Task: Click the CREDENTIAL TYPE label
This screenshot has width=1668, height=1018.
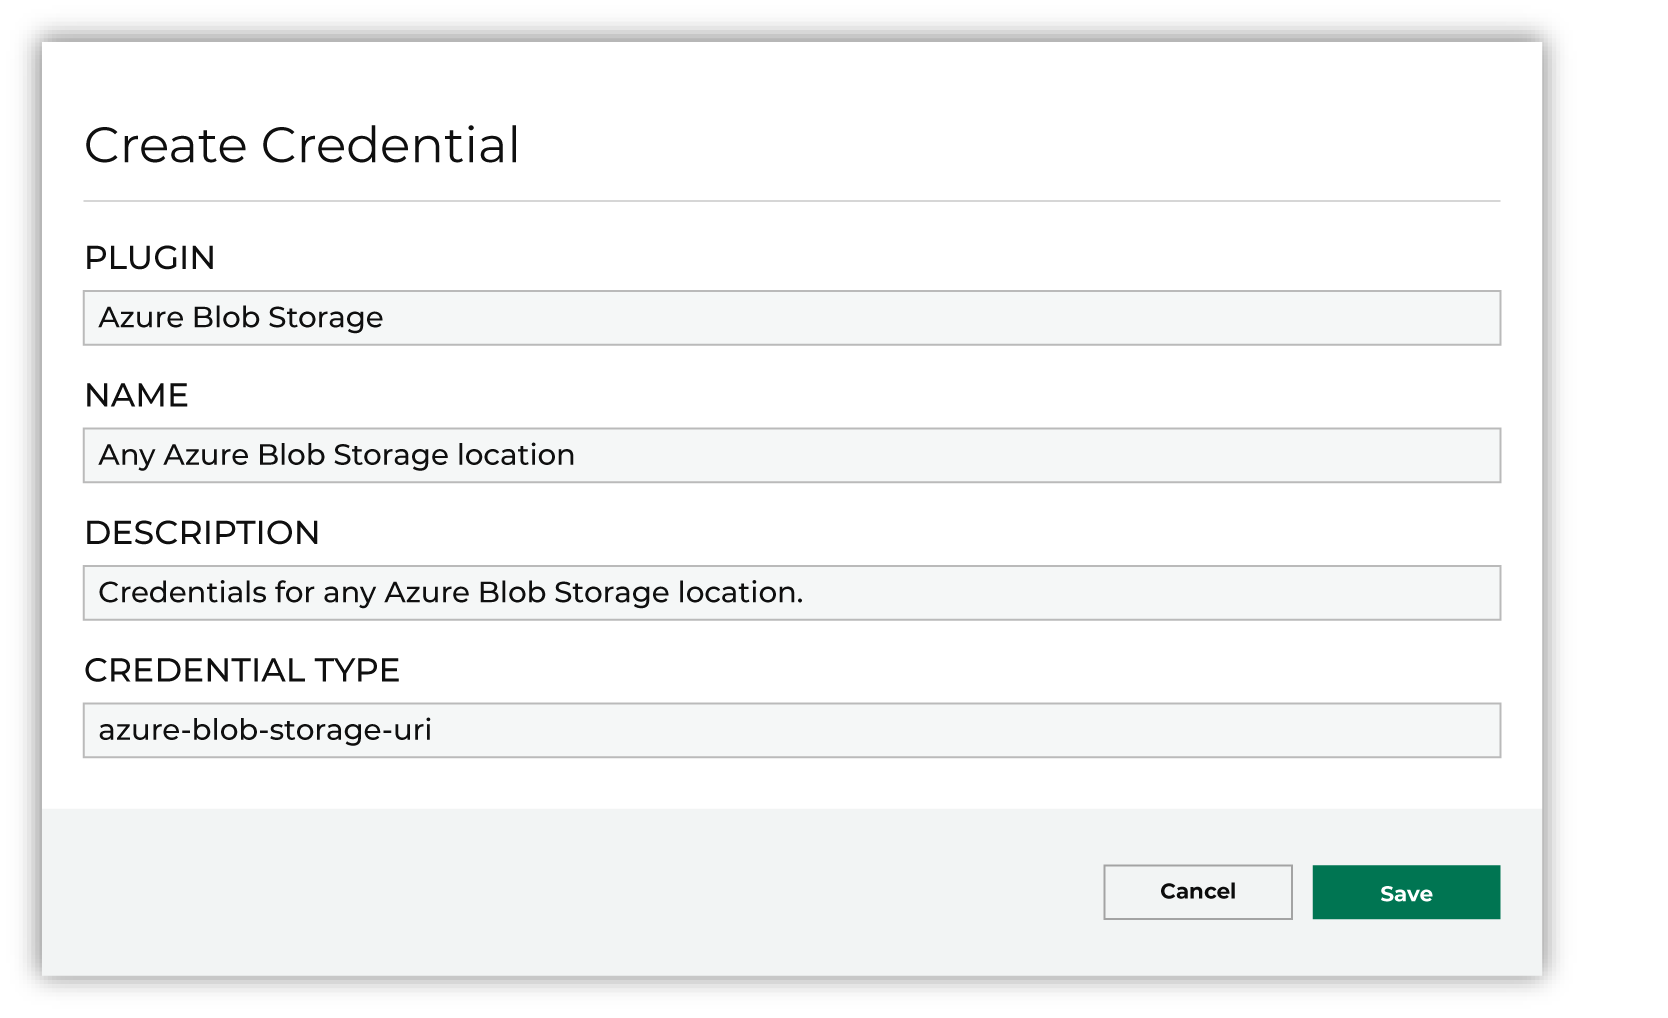Action: (x=242, y=670)
